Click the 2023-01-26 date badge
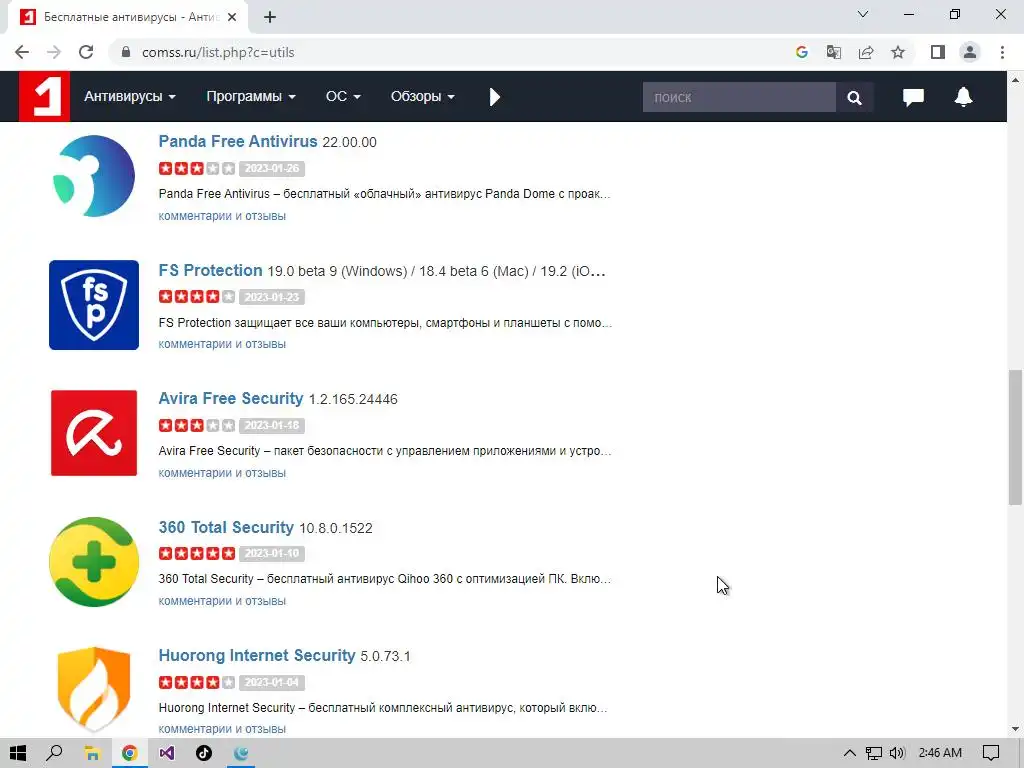This screenshot has width=1024, height=768. click(272, 168)
